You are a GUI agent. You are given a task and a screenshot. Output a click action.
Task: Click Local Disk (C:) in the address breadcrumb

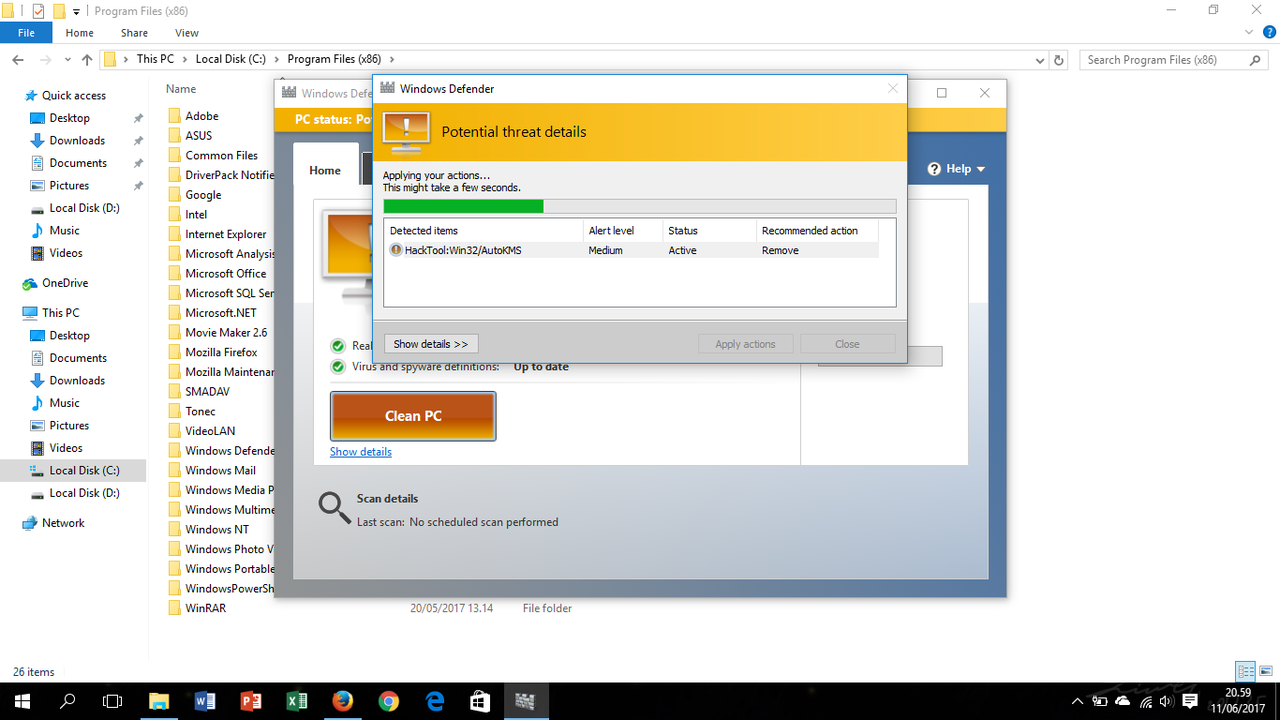tap(230, 59)
